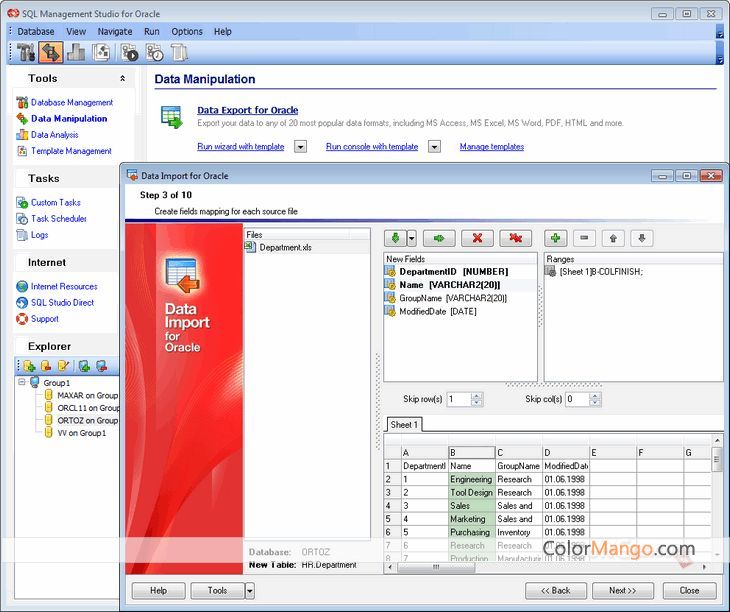This screenshot has height=612, width=730.
Task: Open Custom Tasks toolbar icon with play arrow
Action: click(129, 52)
